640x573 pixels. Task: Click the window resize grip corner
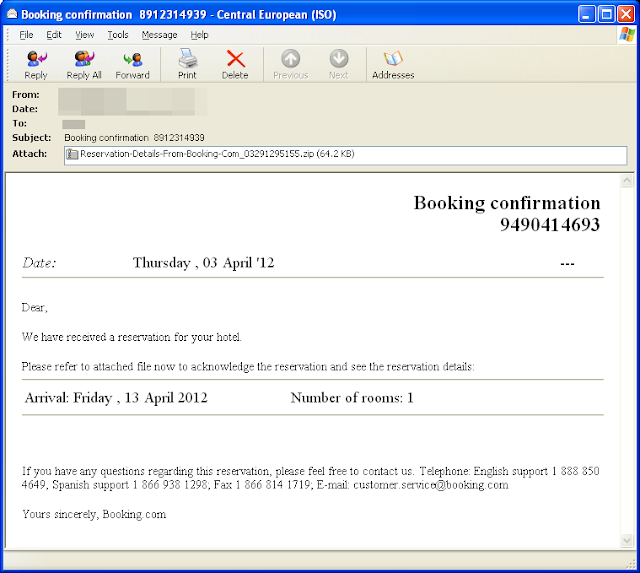(x=631, y=563)
